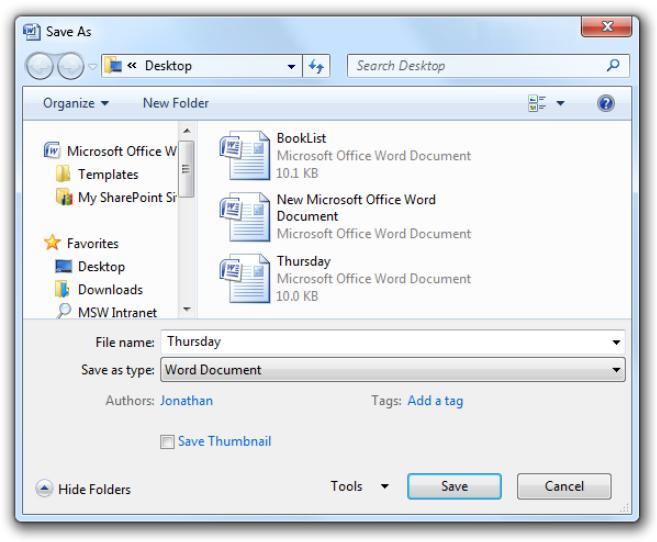Viewport: 657px width, 542px height.
Task: Select the Thursday file name in list
Action: pos(304,261)
